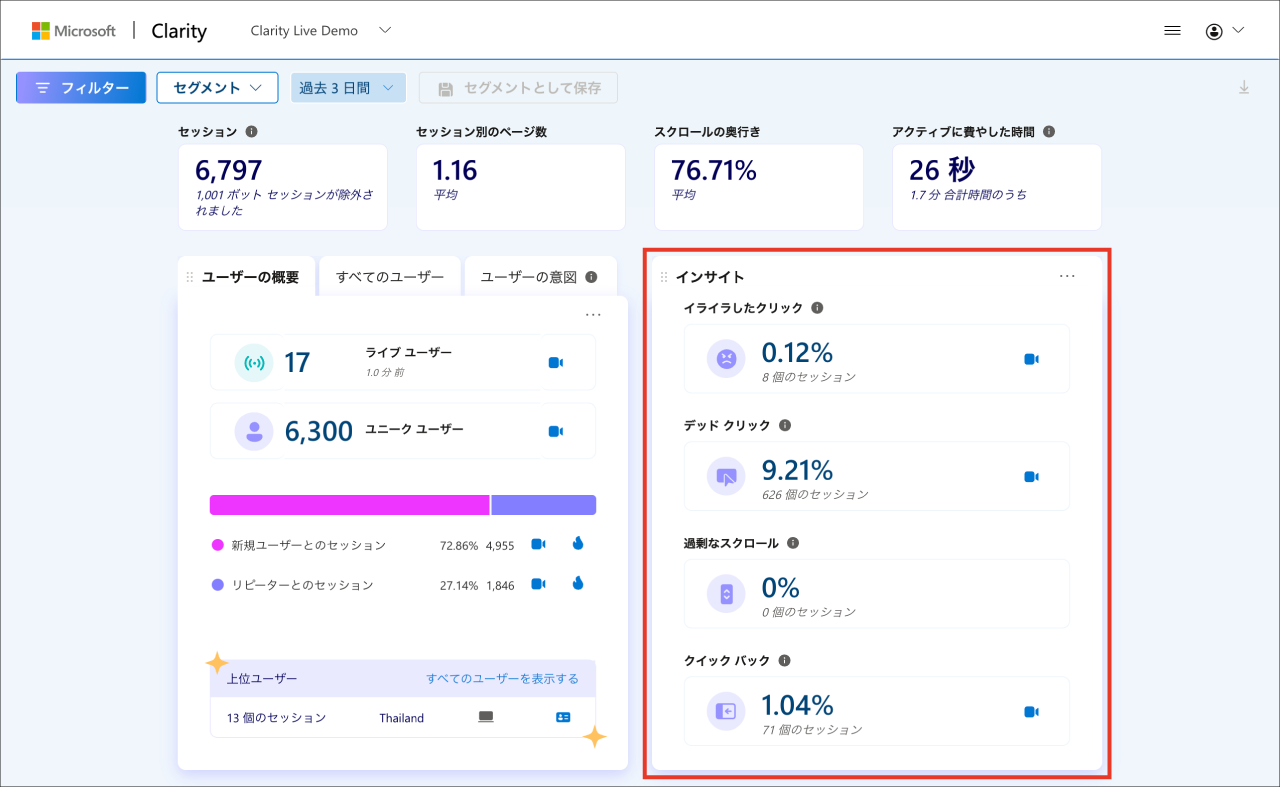Click the 76.71% scroll depth value
The image size is (1280, 787).
tap(714, 171)
